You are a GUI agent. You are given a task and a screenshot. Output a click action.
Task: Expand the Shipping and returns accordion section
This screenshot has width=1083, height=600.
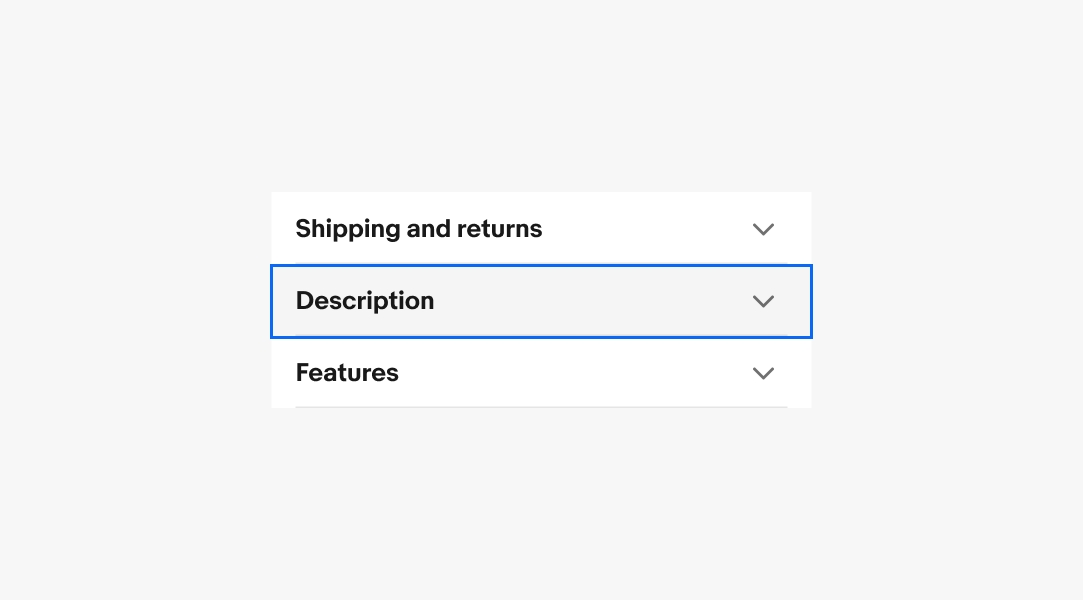pos(542,229)
